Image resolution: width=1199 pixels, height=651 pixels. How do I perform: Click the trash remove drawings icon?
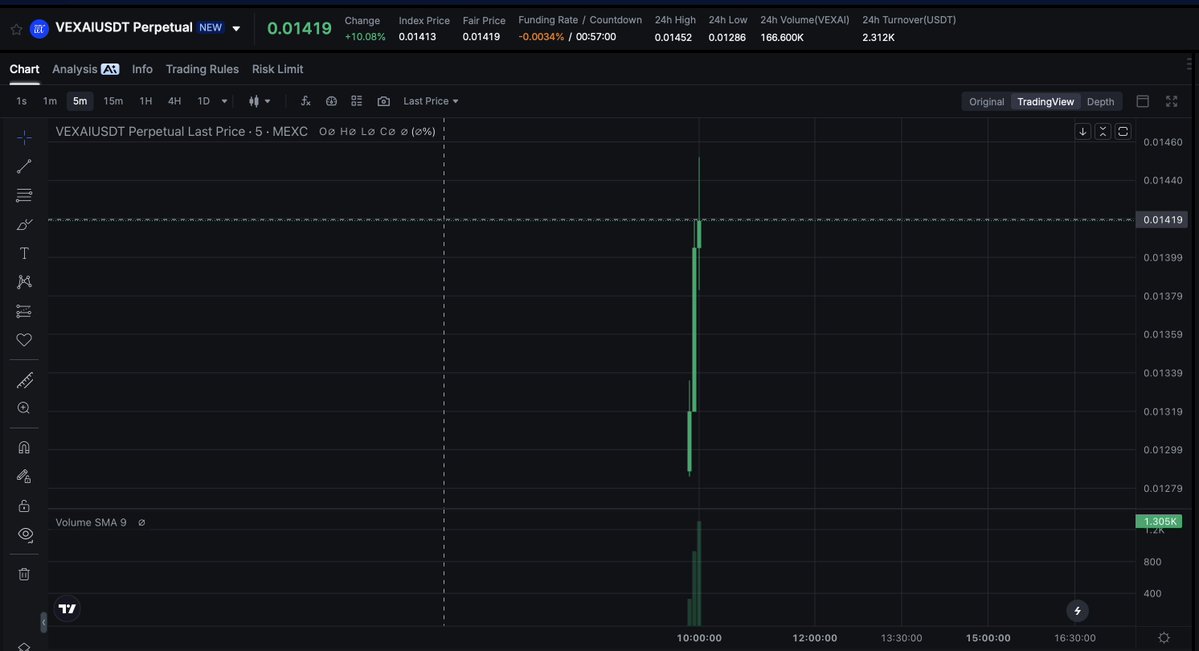pyautogui.click(x=24, y=574)
